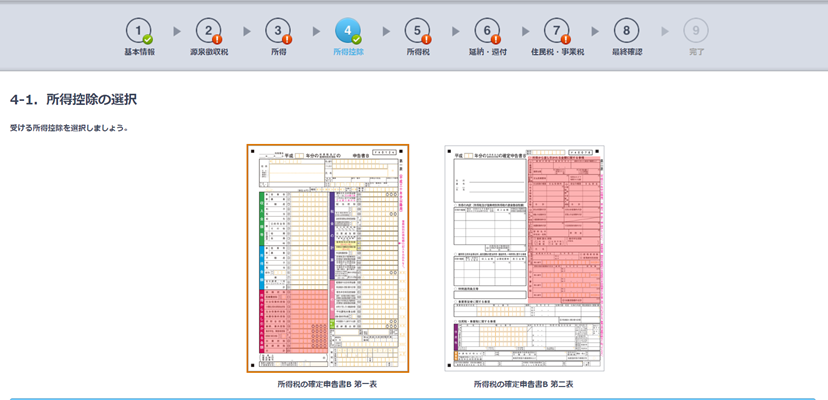This screenshot has width=828, height=400.
Task: Click the 住民税・事業税 step label
Action: tap(557, 52)
